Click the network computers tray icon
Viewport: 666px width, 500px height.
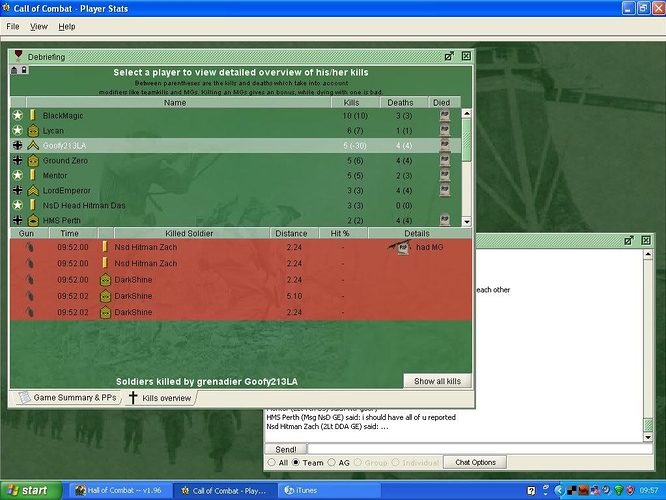coord(595,491)
